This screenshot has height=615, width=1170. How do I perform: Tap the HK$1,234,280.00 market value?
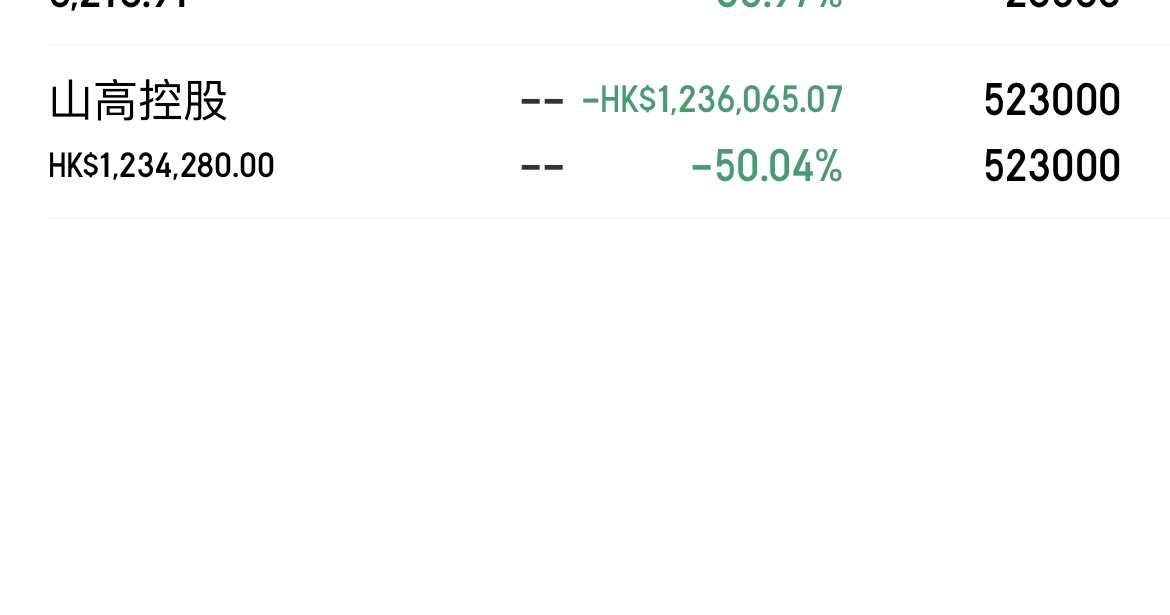[x=161, y=166]
